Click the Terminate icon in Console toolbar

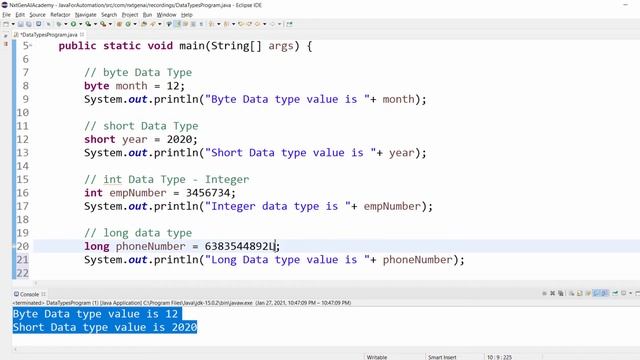click(x=544, y=293)
